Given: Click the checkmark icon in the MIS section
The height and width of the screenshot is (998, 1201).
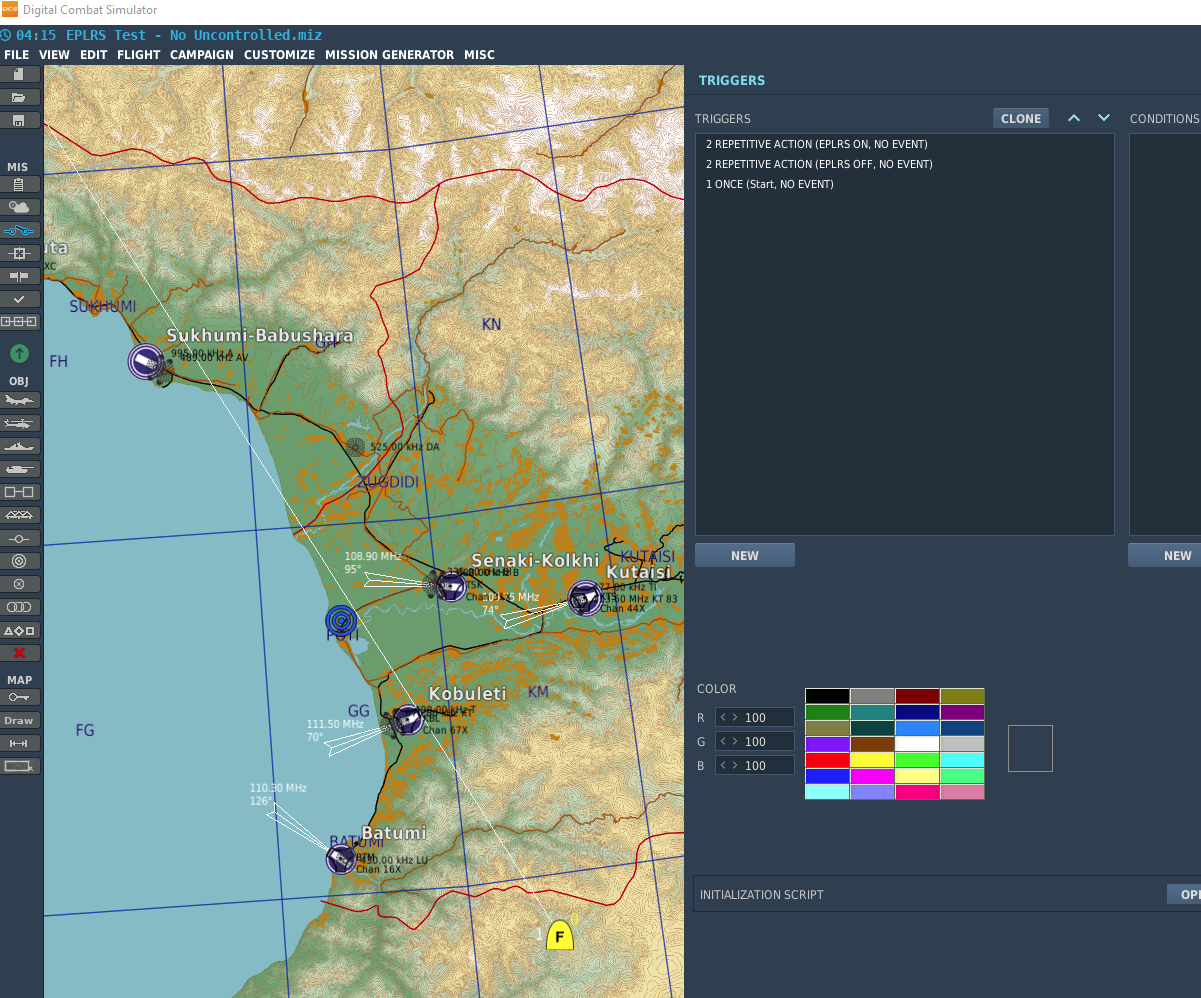Looking at the screenshot, I should tap(20, 299).
